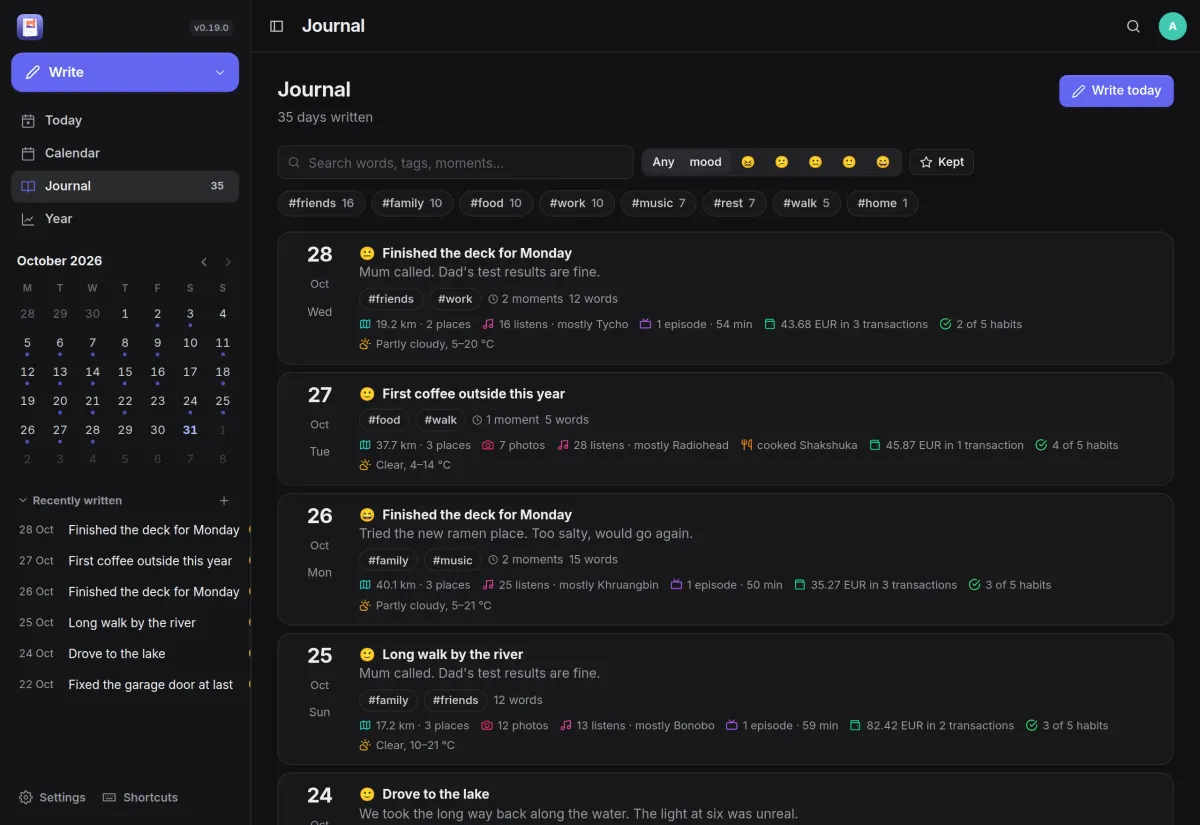
Task: Expand the Write button dropdown chevron
Action: (220, 72)
